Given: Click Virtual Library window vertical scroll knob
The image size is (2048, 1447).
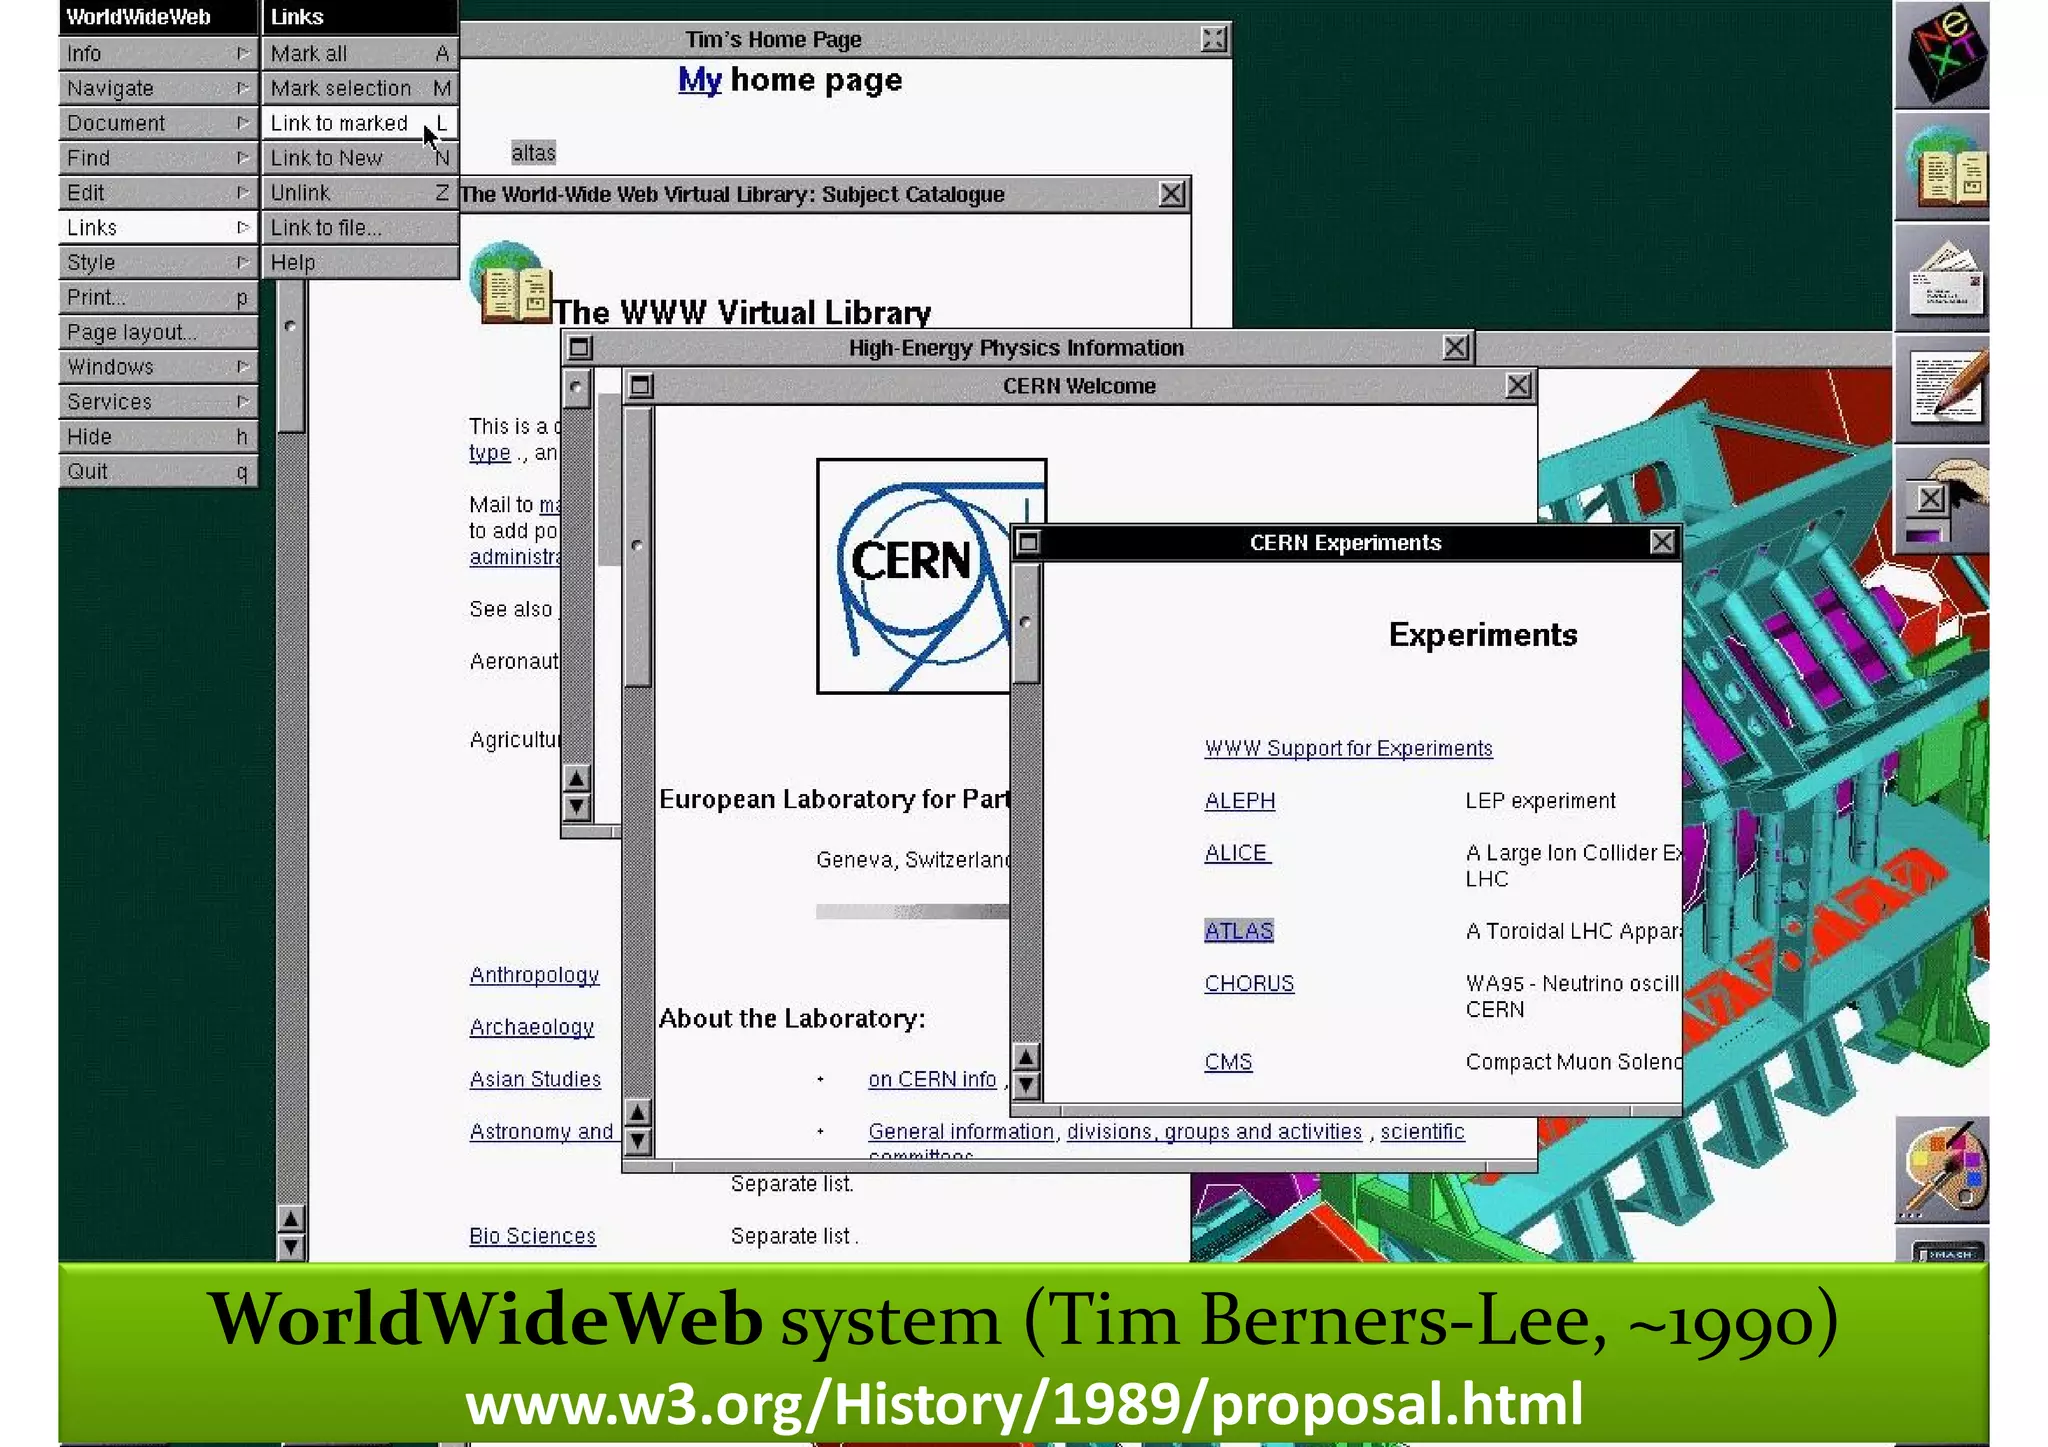Looking at the screenshot, I should (290, 356).
